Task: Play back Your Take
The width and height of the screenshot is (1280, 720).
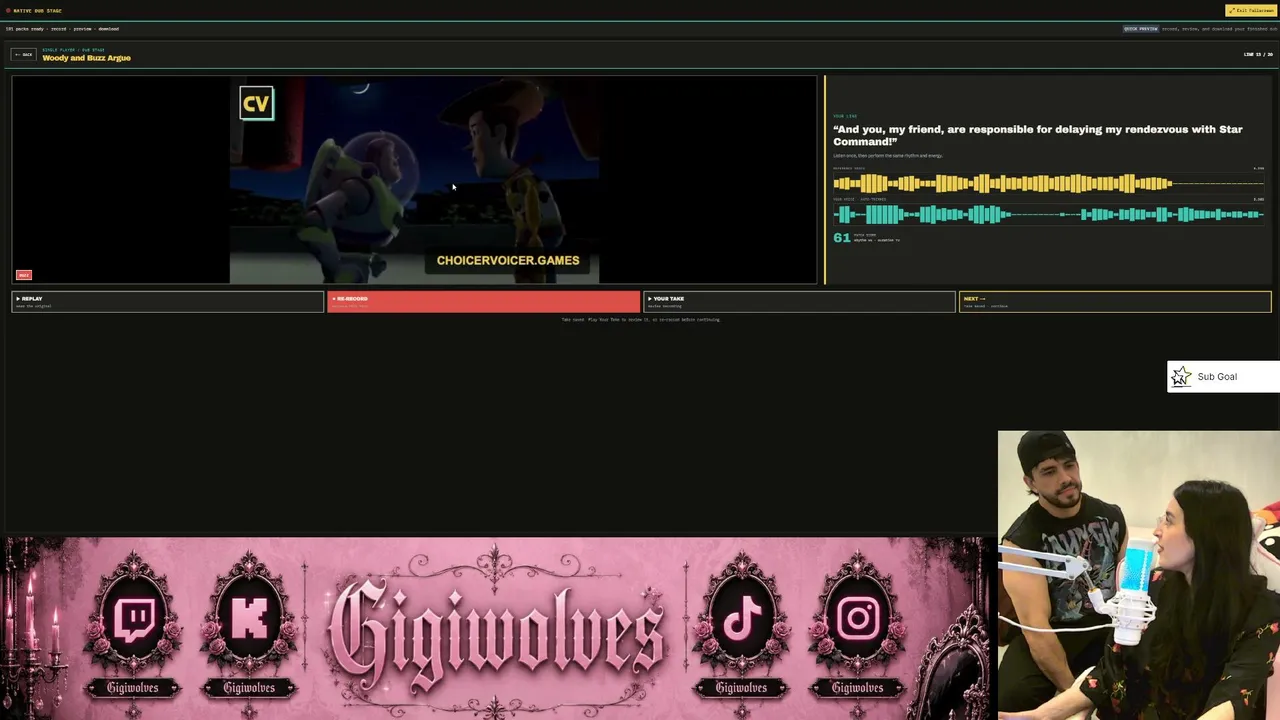Action: (799, 301)
